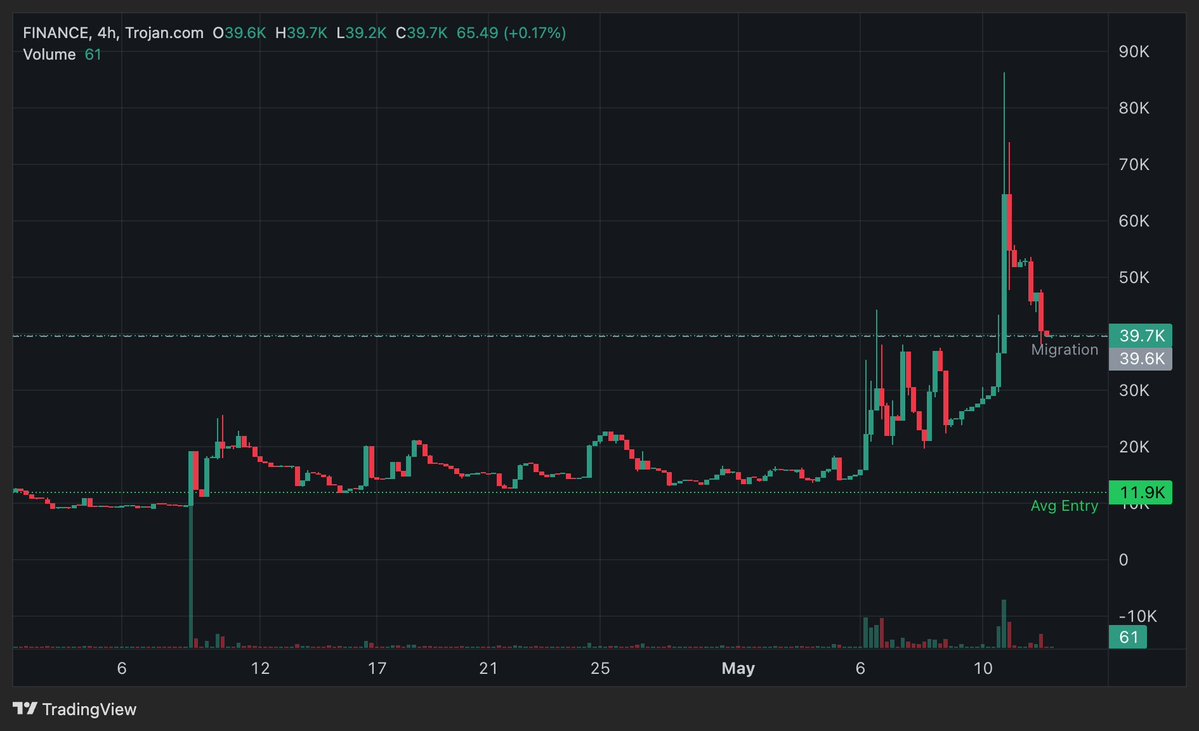Select the low value L39.2K in legend
The width and height of the screenshot is (1199, 731).
(361, 33)
